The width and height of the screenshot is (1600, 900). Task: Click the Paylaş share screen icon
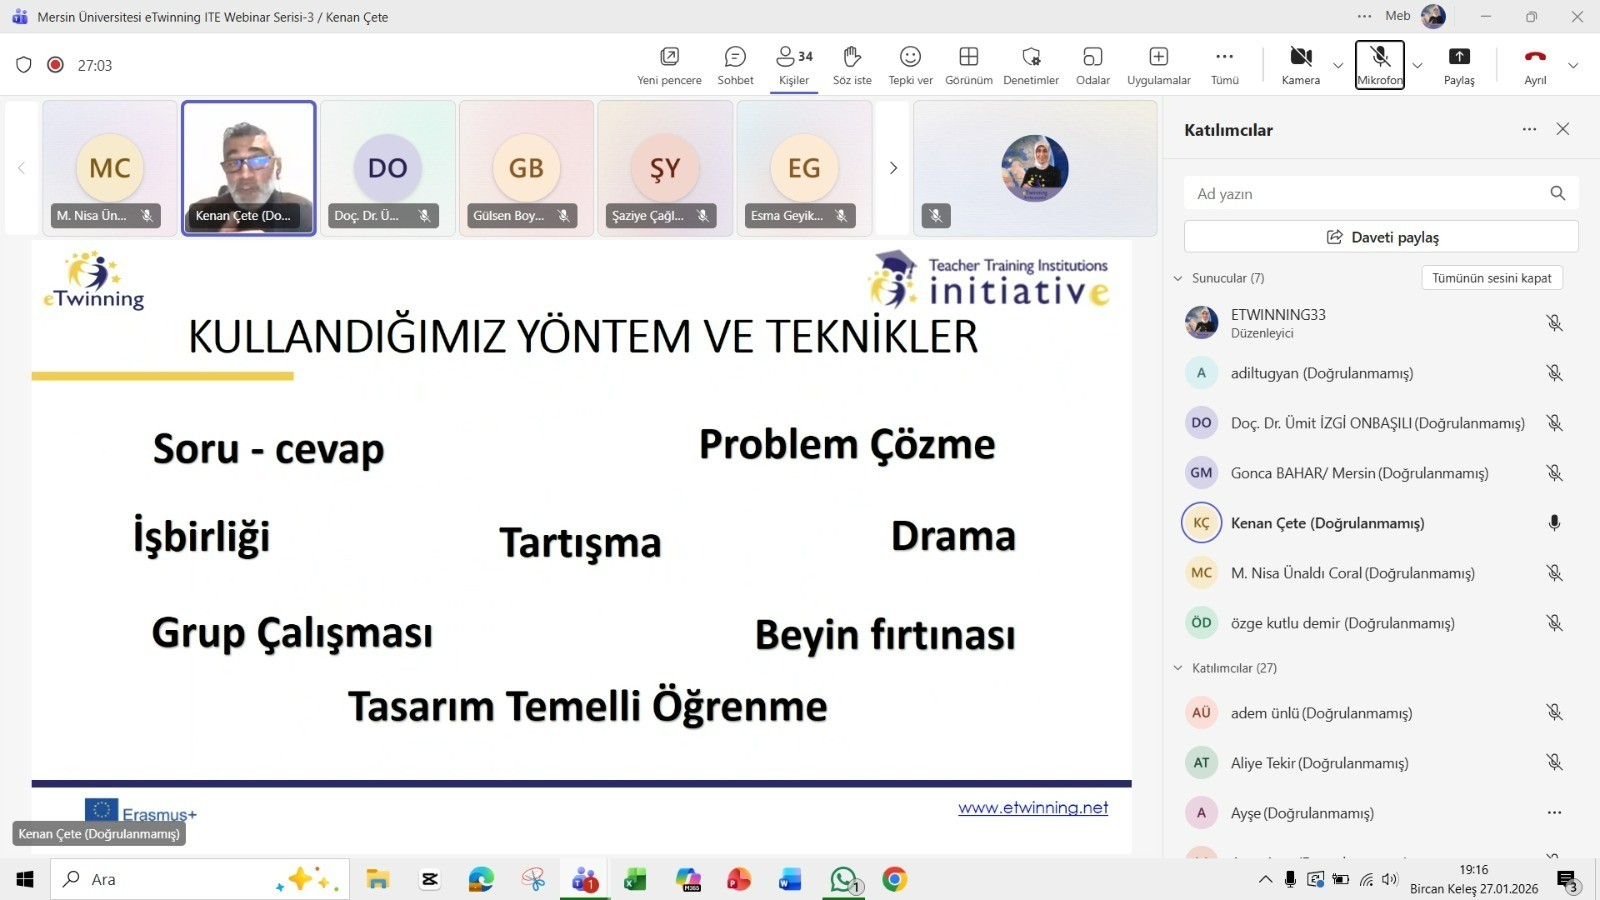1459,65
